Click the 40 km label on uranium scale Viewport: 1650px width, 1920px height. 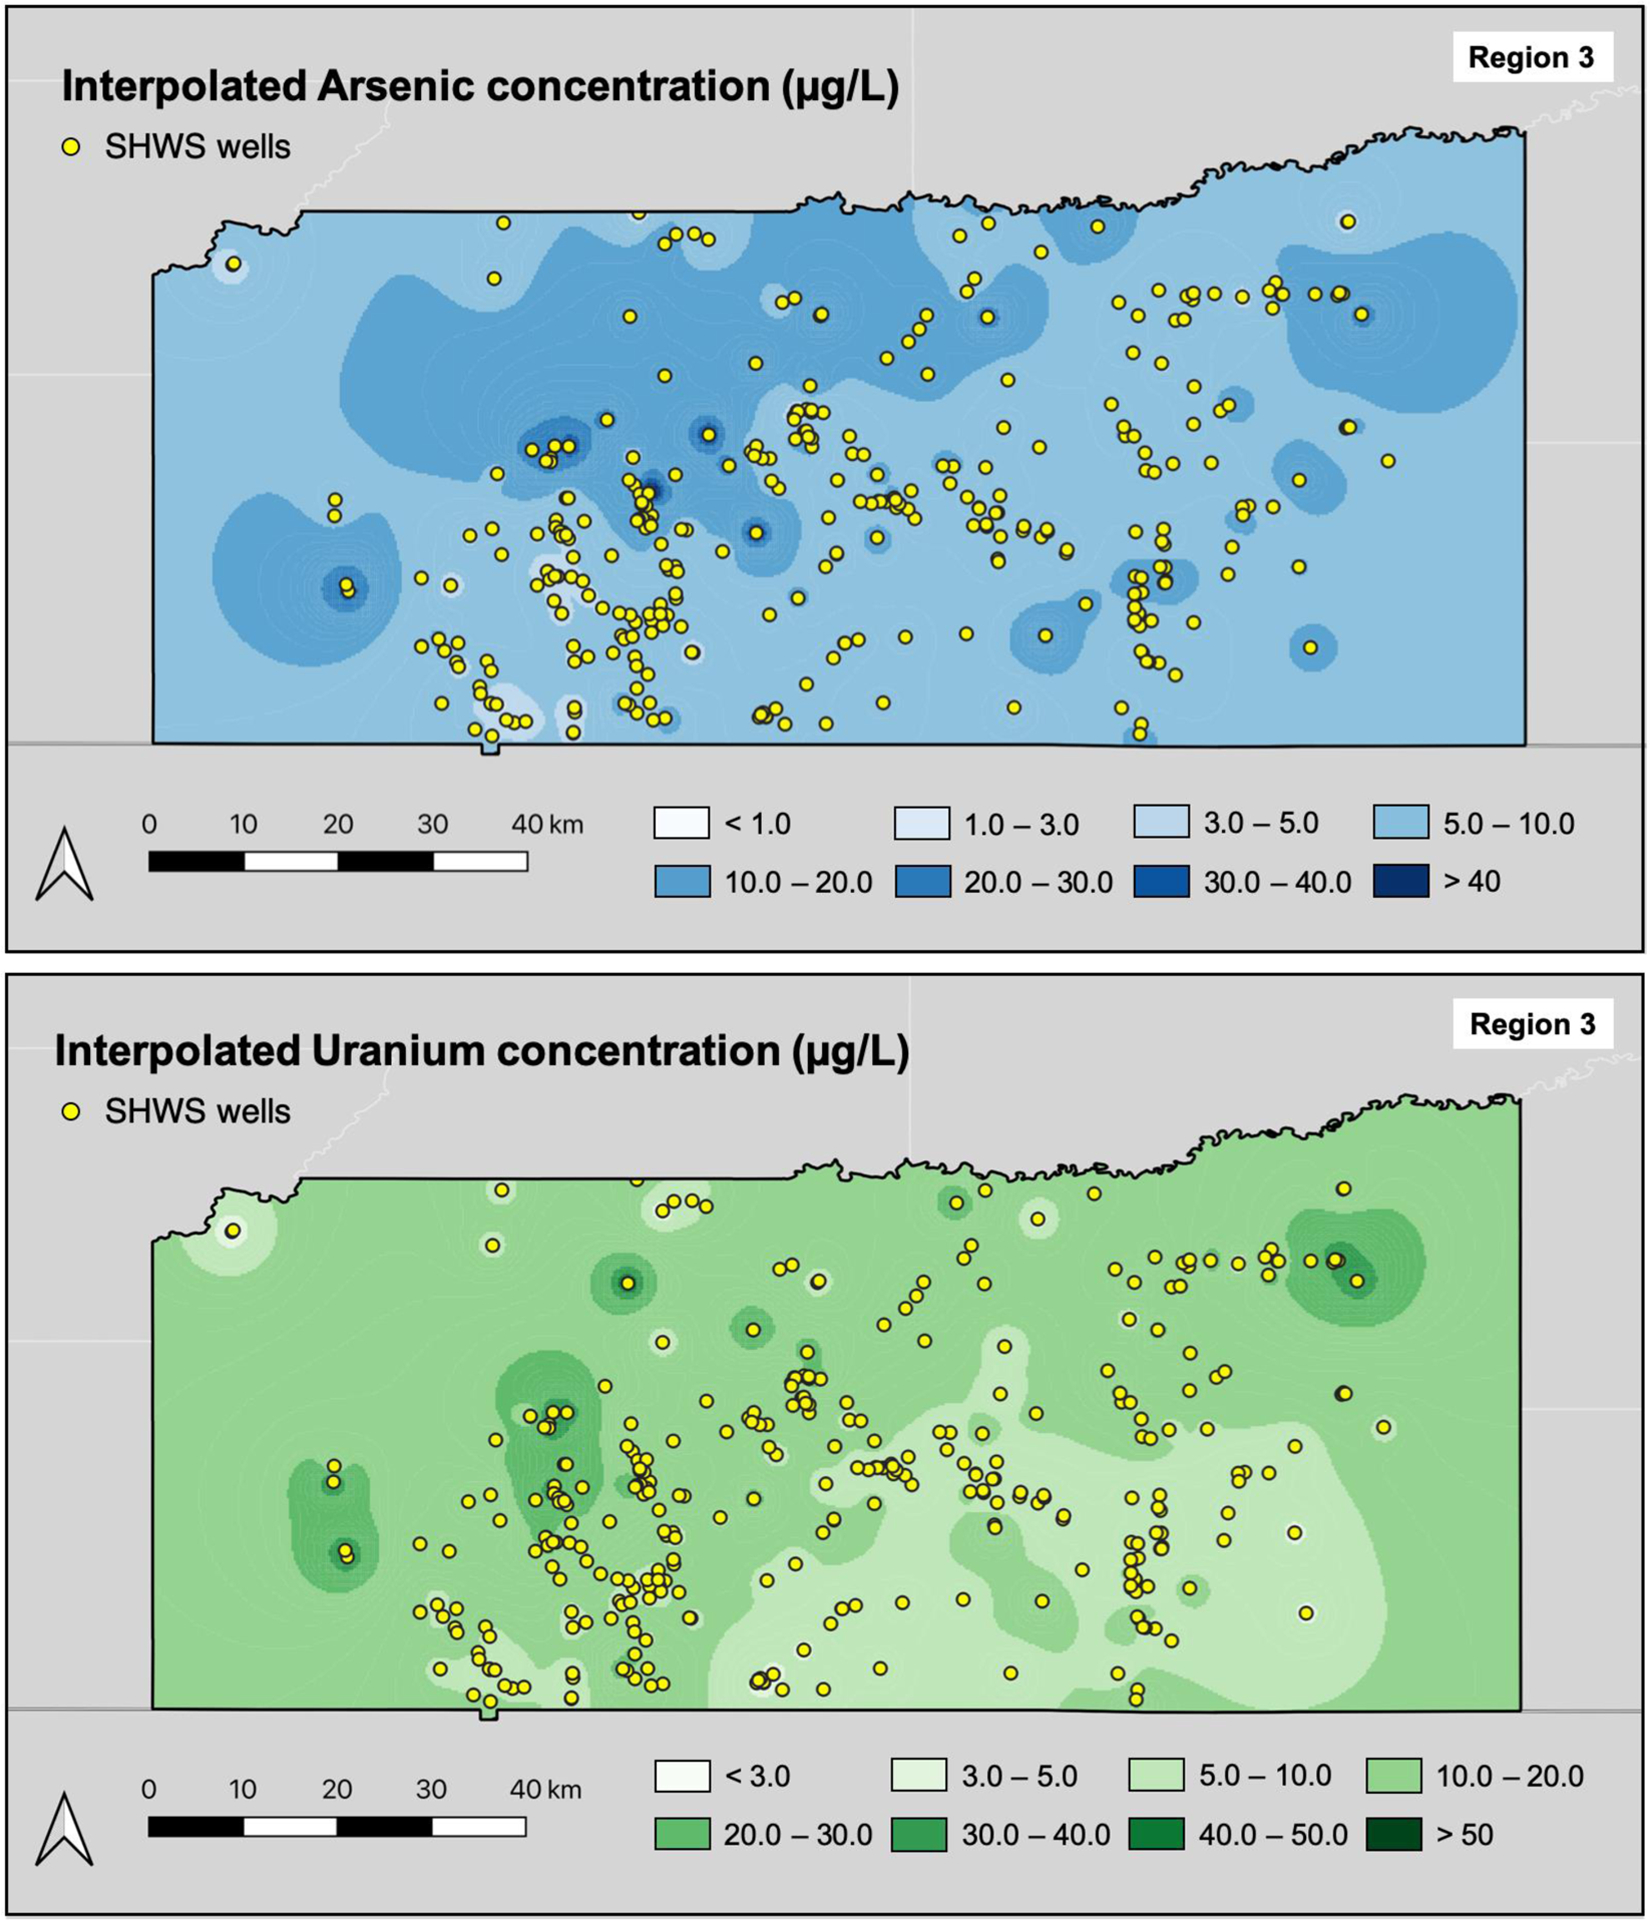point(546,1789)
